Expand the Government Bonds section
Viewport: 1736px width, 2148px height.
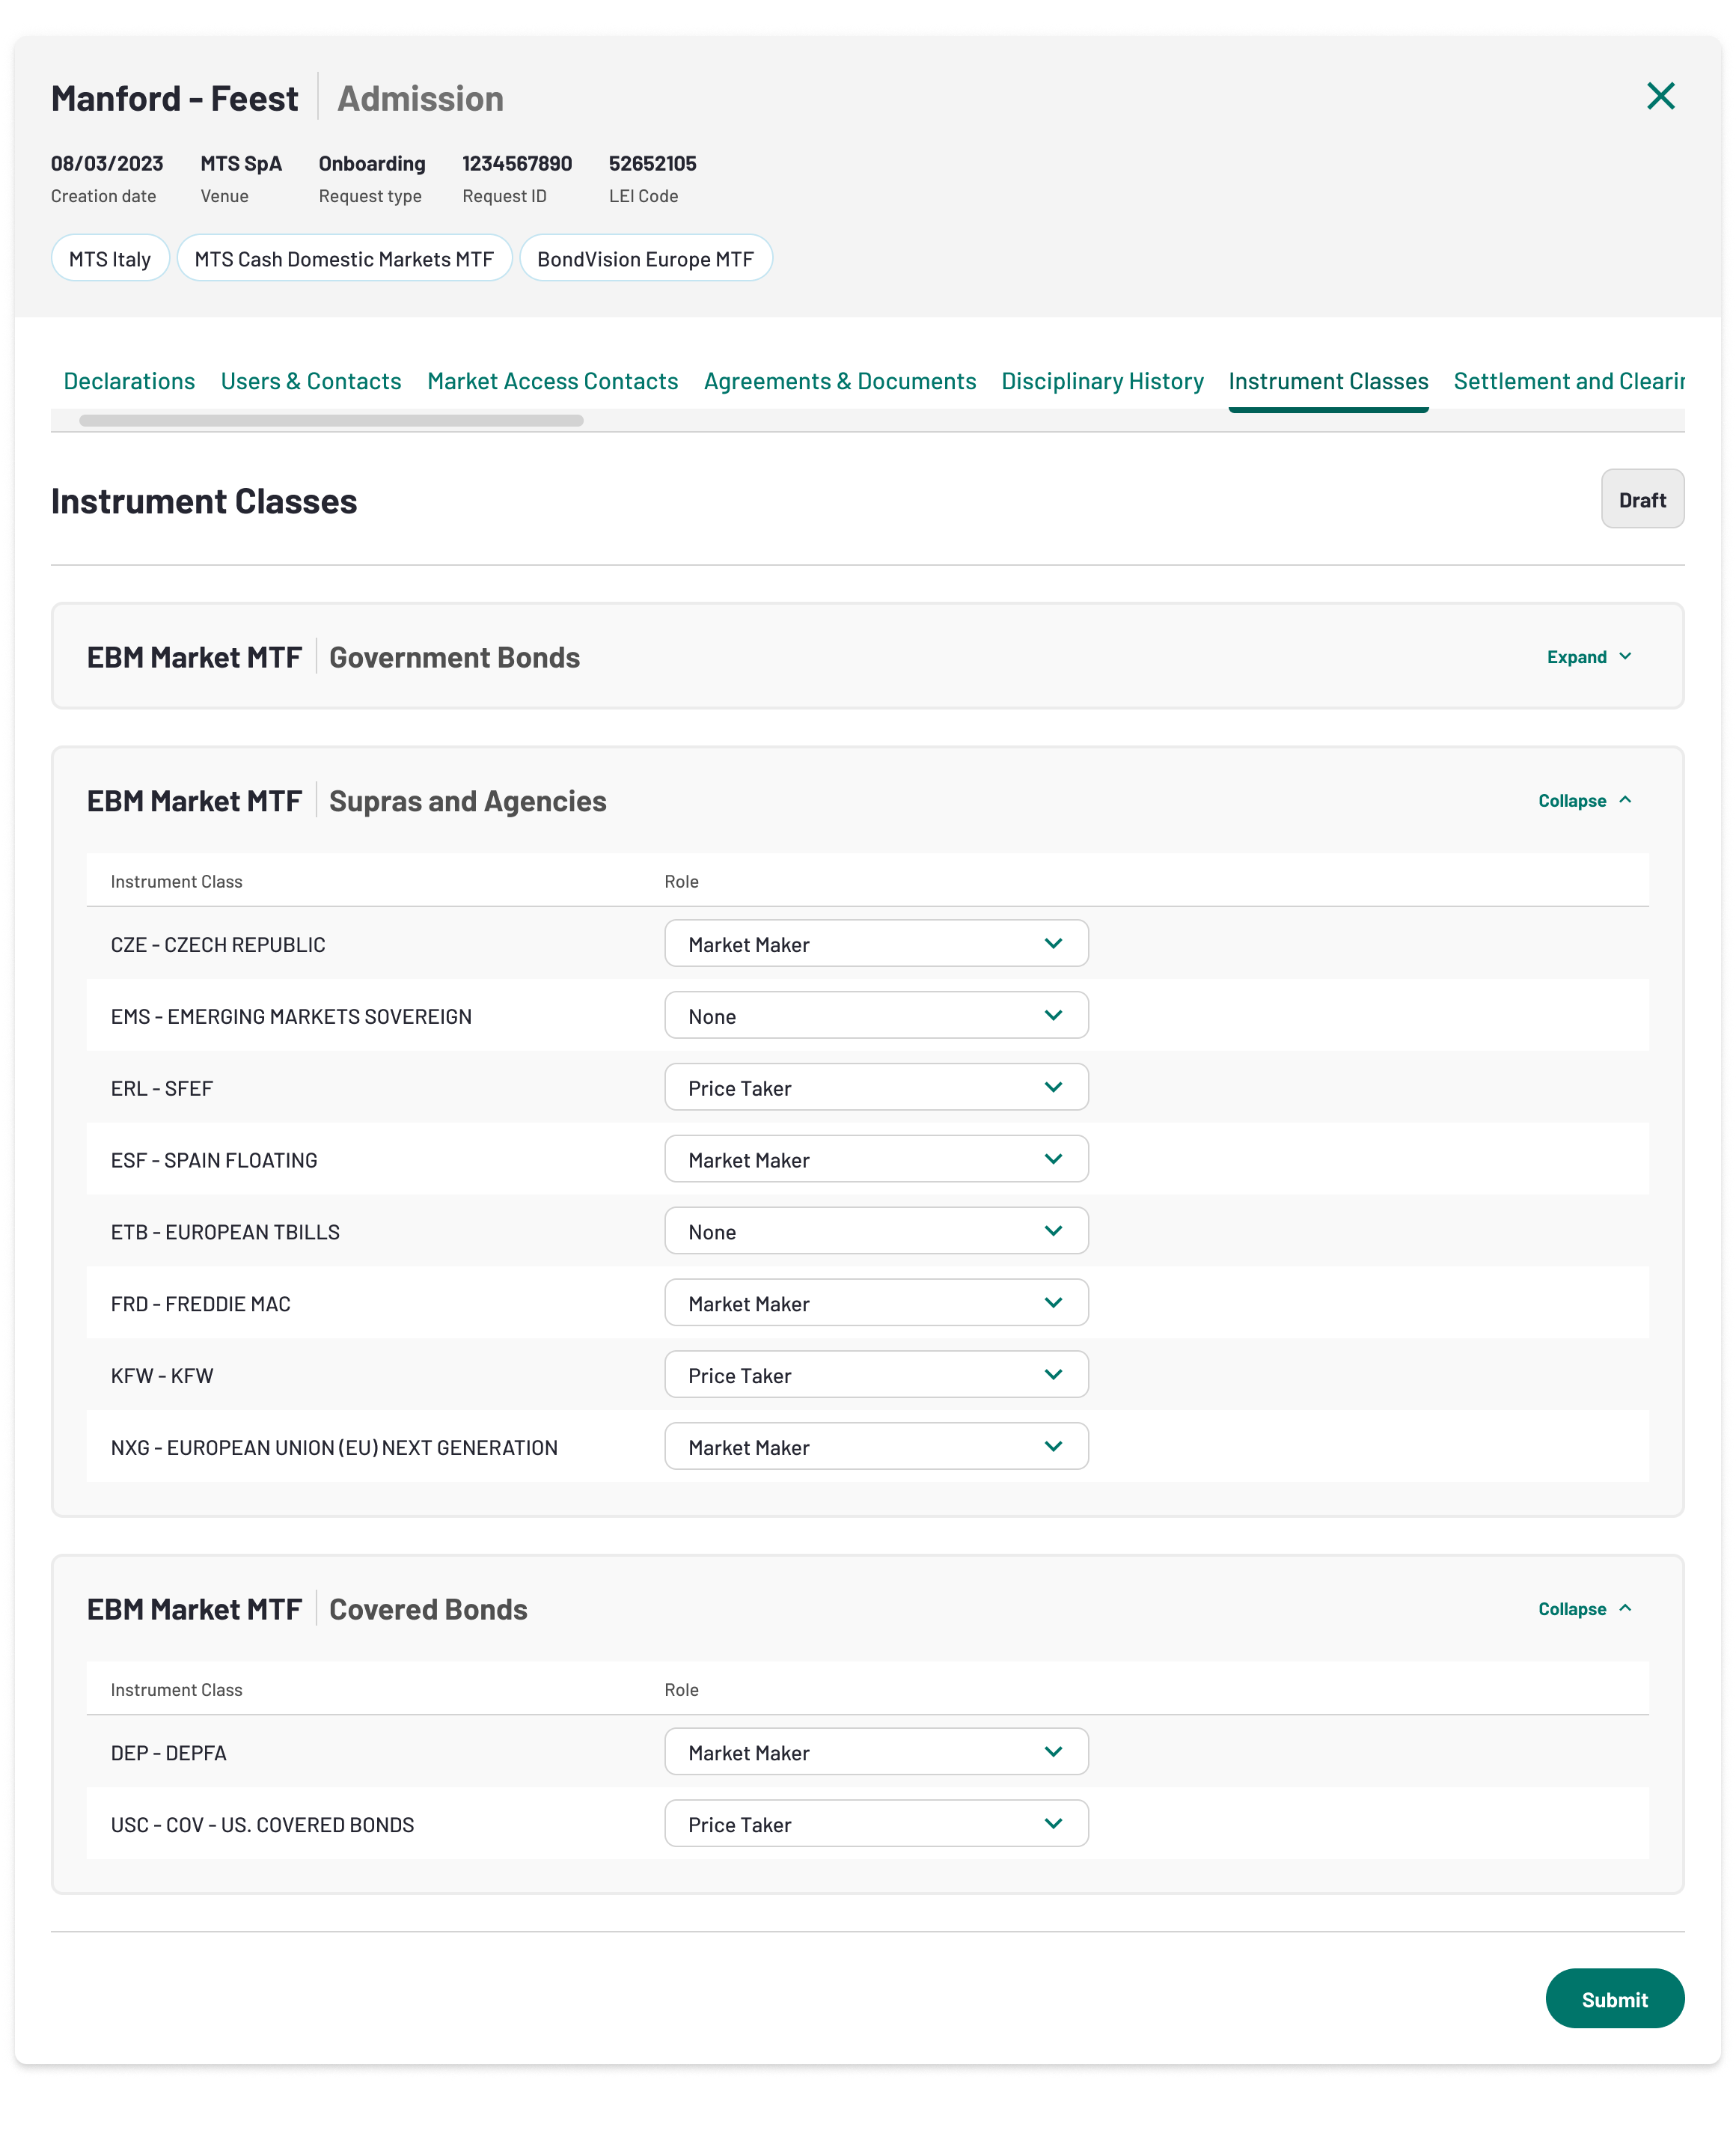[x=1589, y=657]
